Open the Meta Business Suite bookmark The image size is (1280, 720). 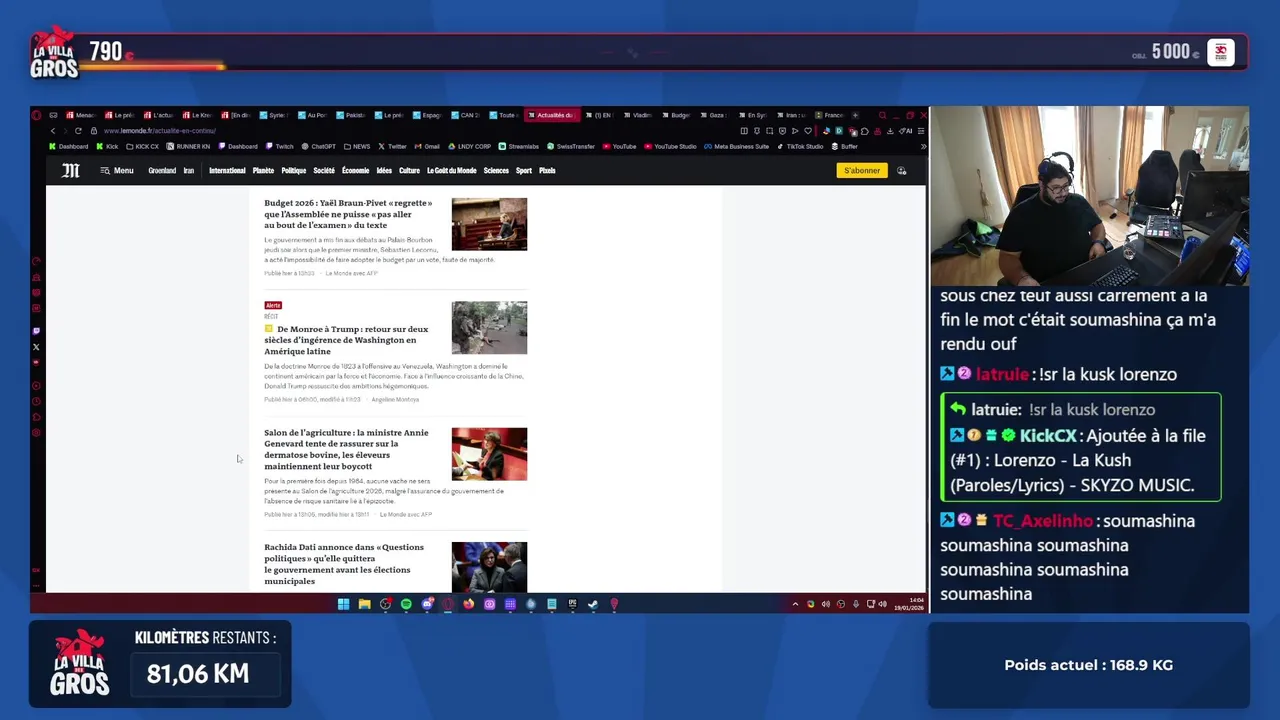pos(736,147)
